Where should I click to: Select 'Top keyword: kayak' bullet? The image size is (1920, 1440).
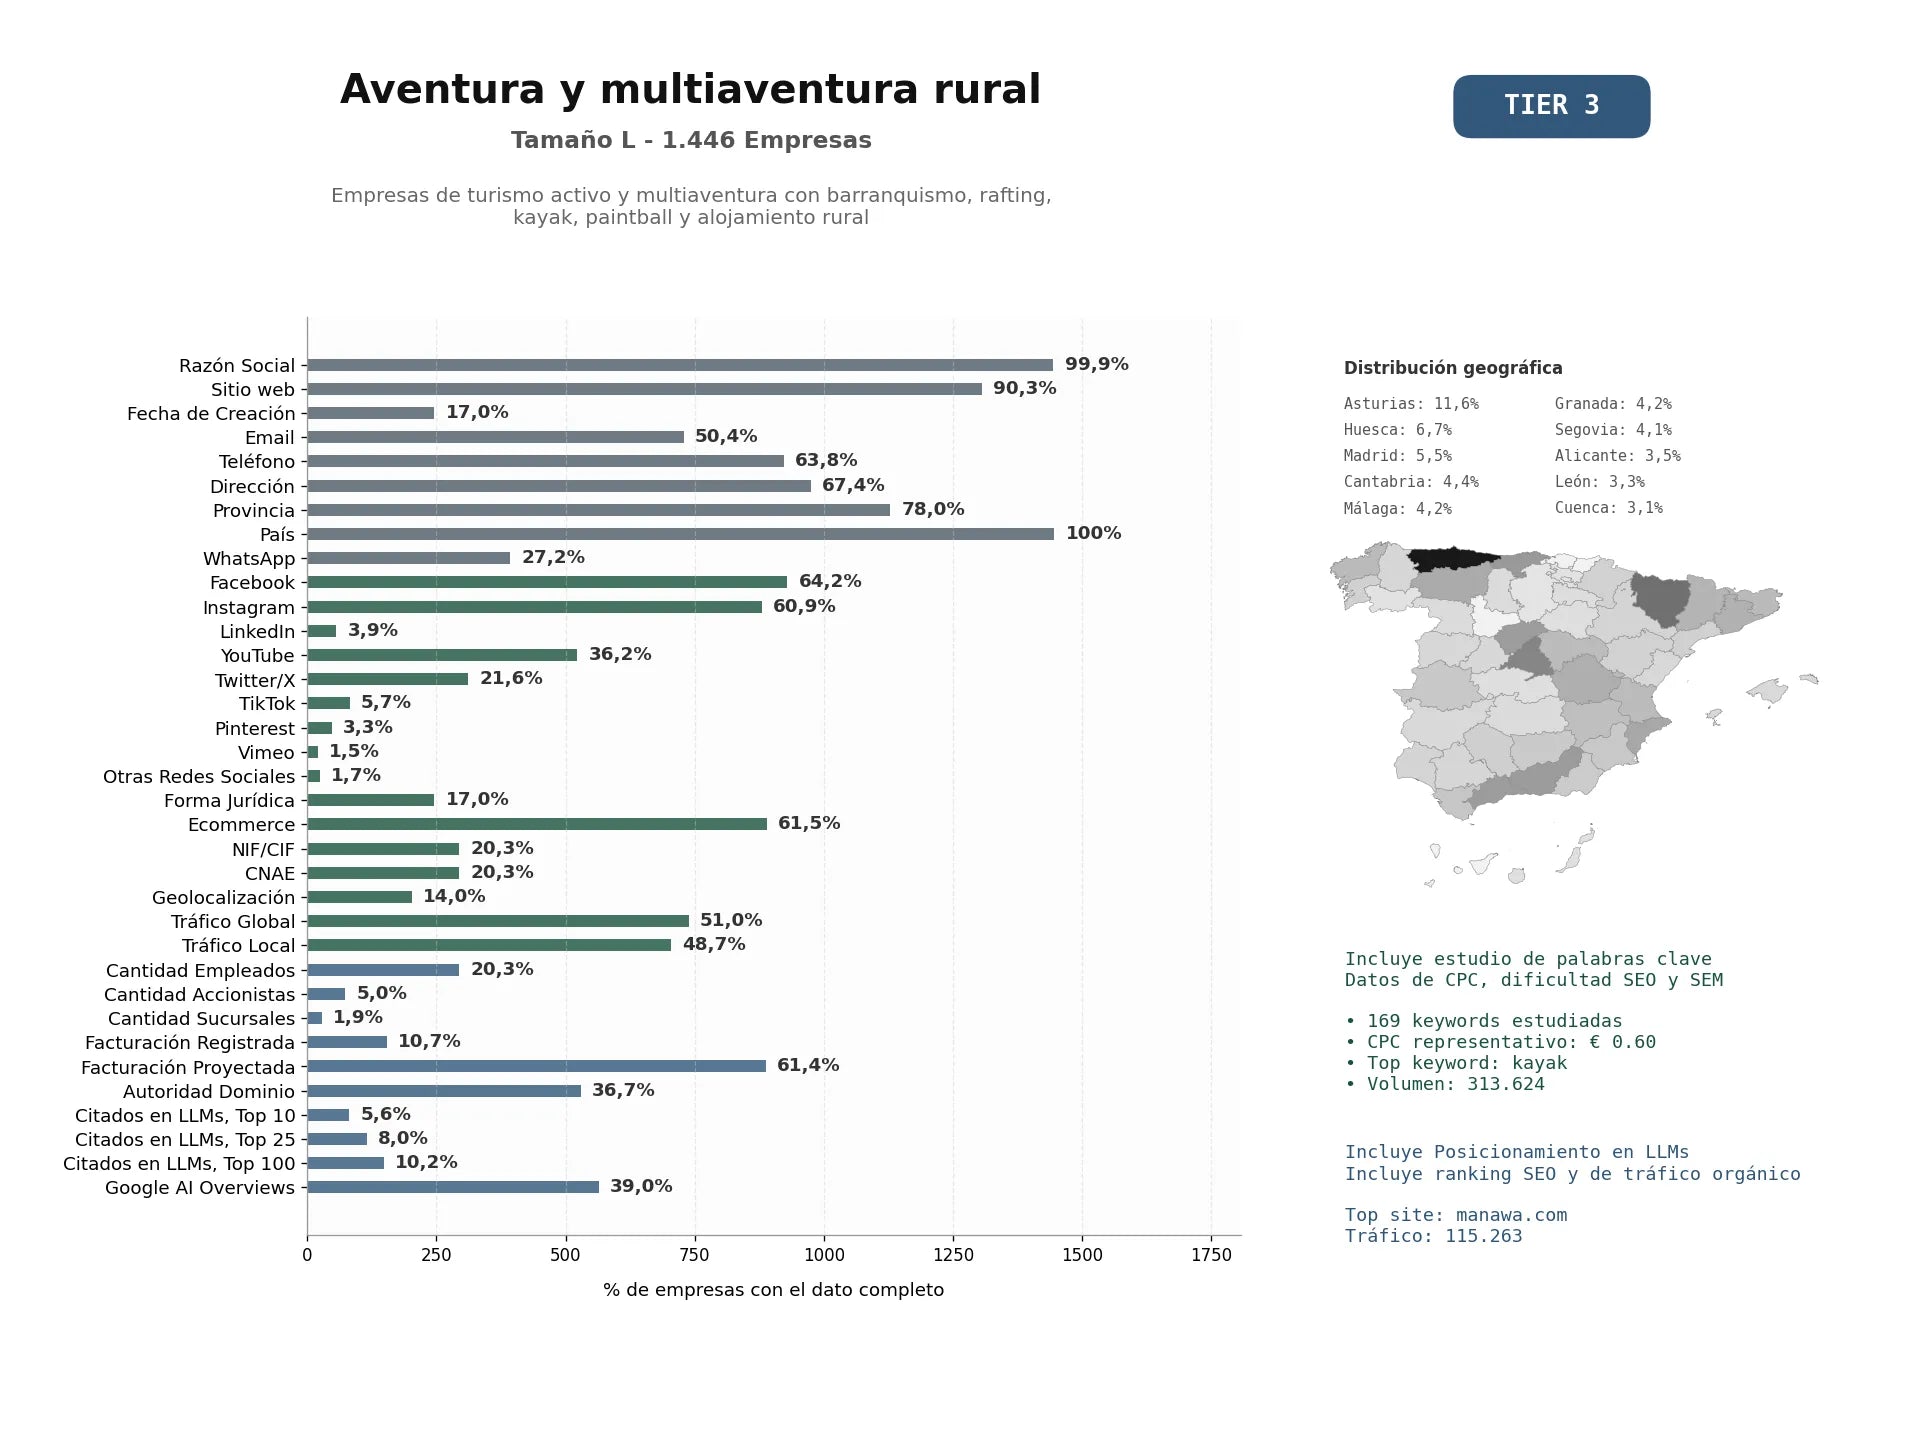tap(1456, 1063)
